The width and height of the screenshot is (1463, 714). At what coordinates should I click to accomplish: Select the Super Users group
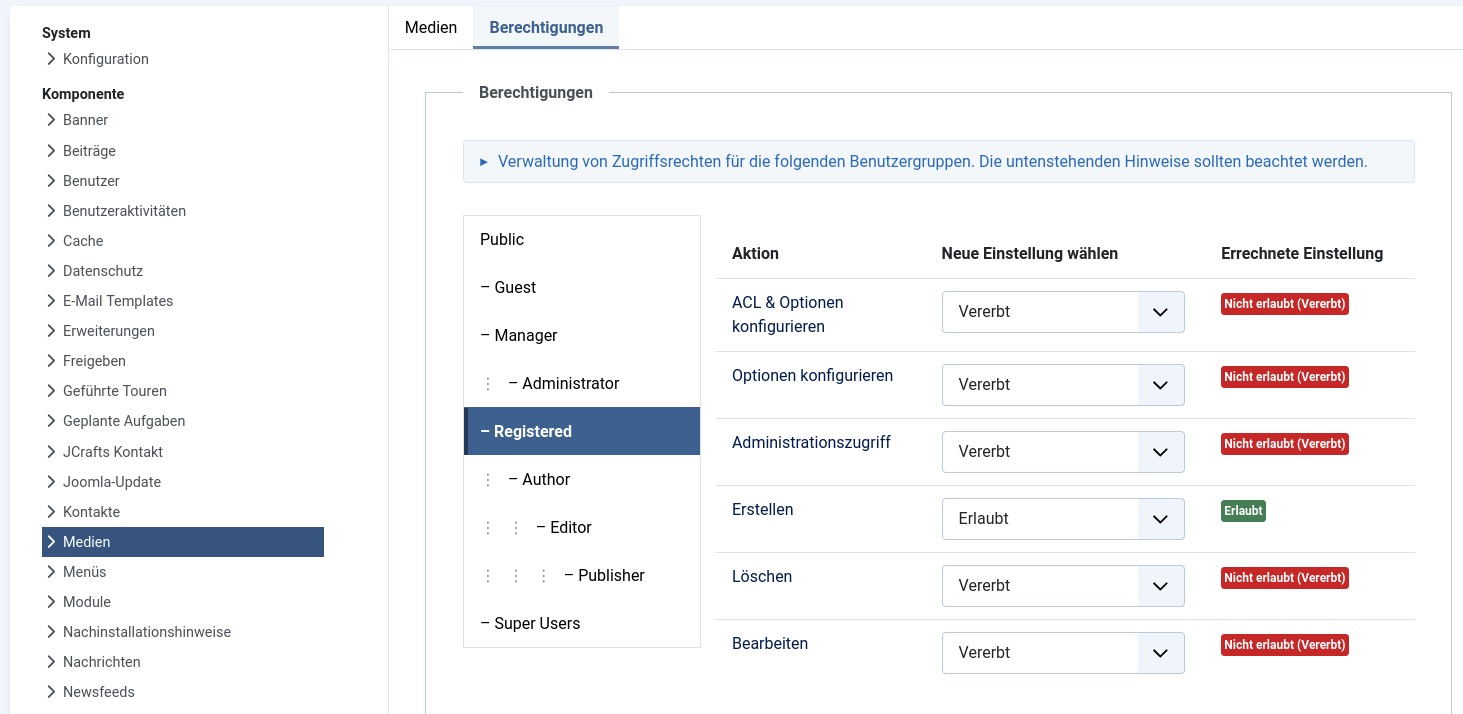(x=537, y=623)
